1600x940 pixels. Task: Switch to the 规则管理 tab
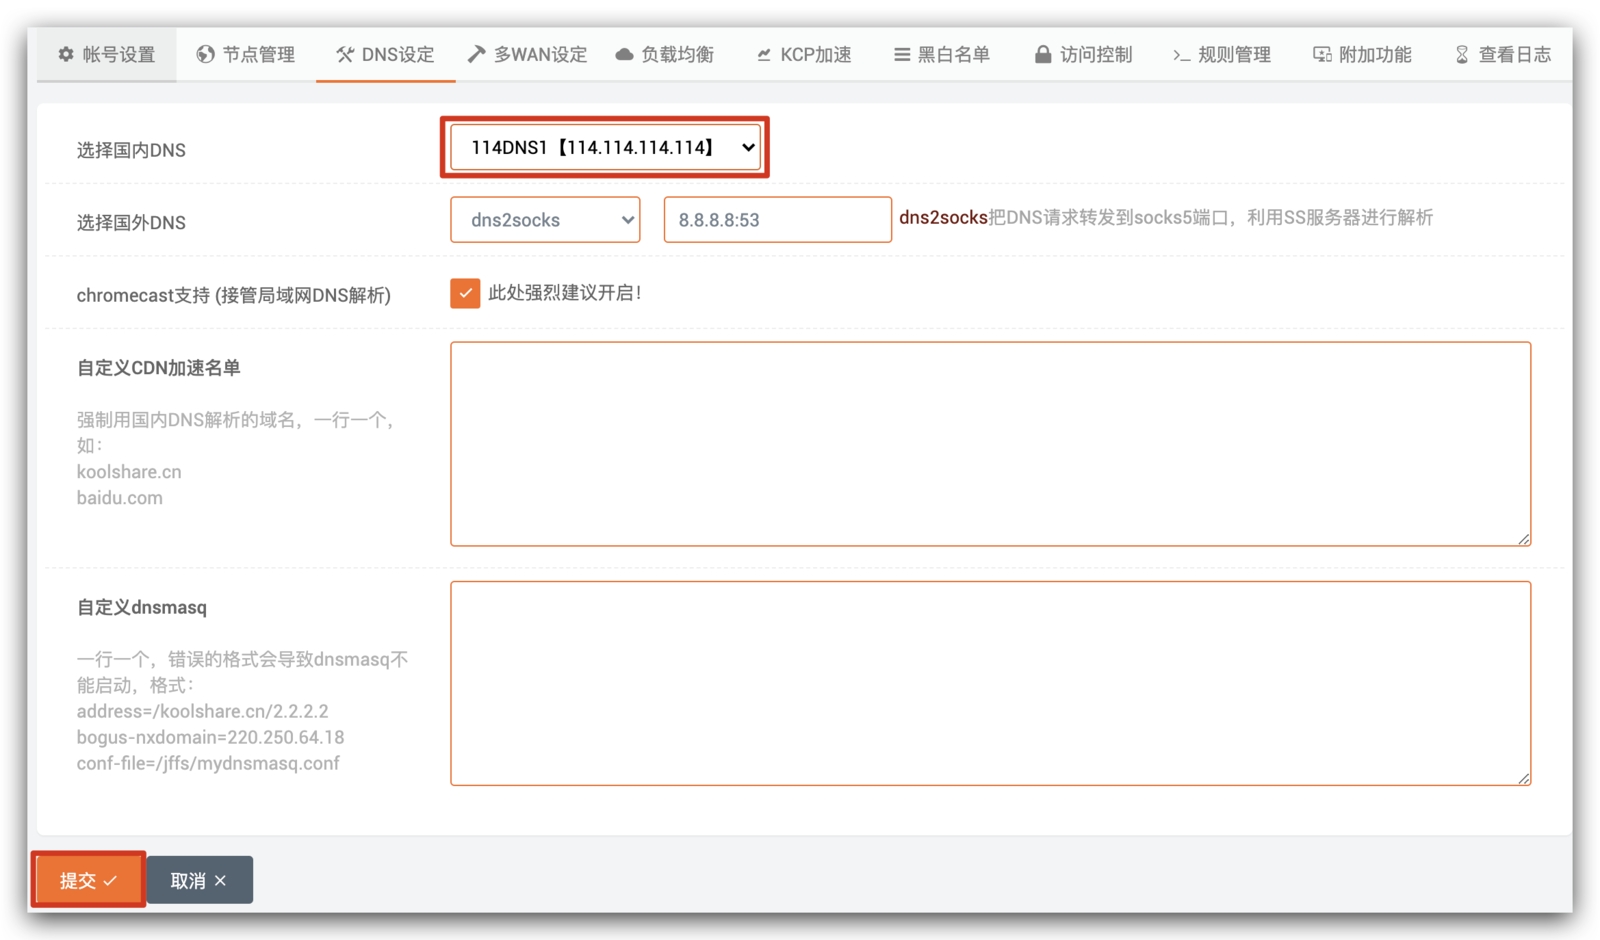(x=1222, y=54)
